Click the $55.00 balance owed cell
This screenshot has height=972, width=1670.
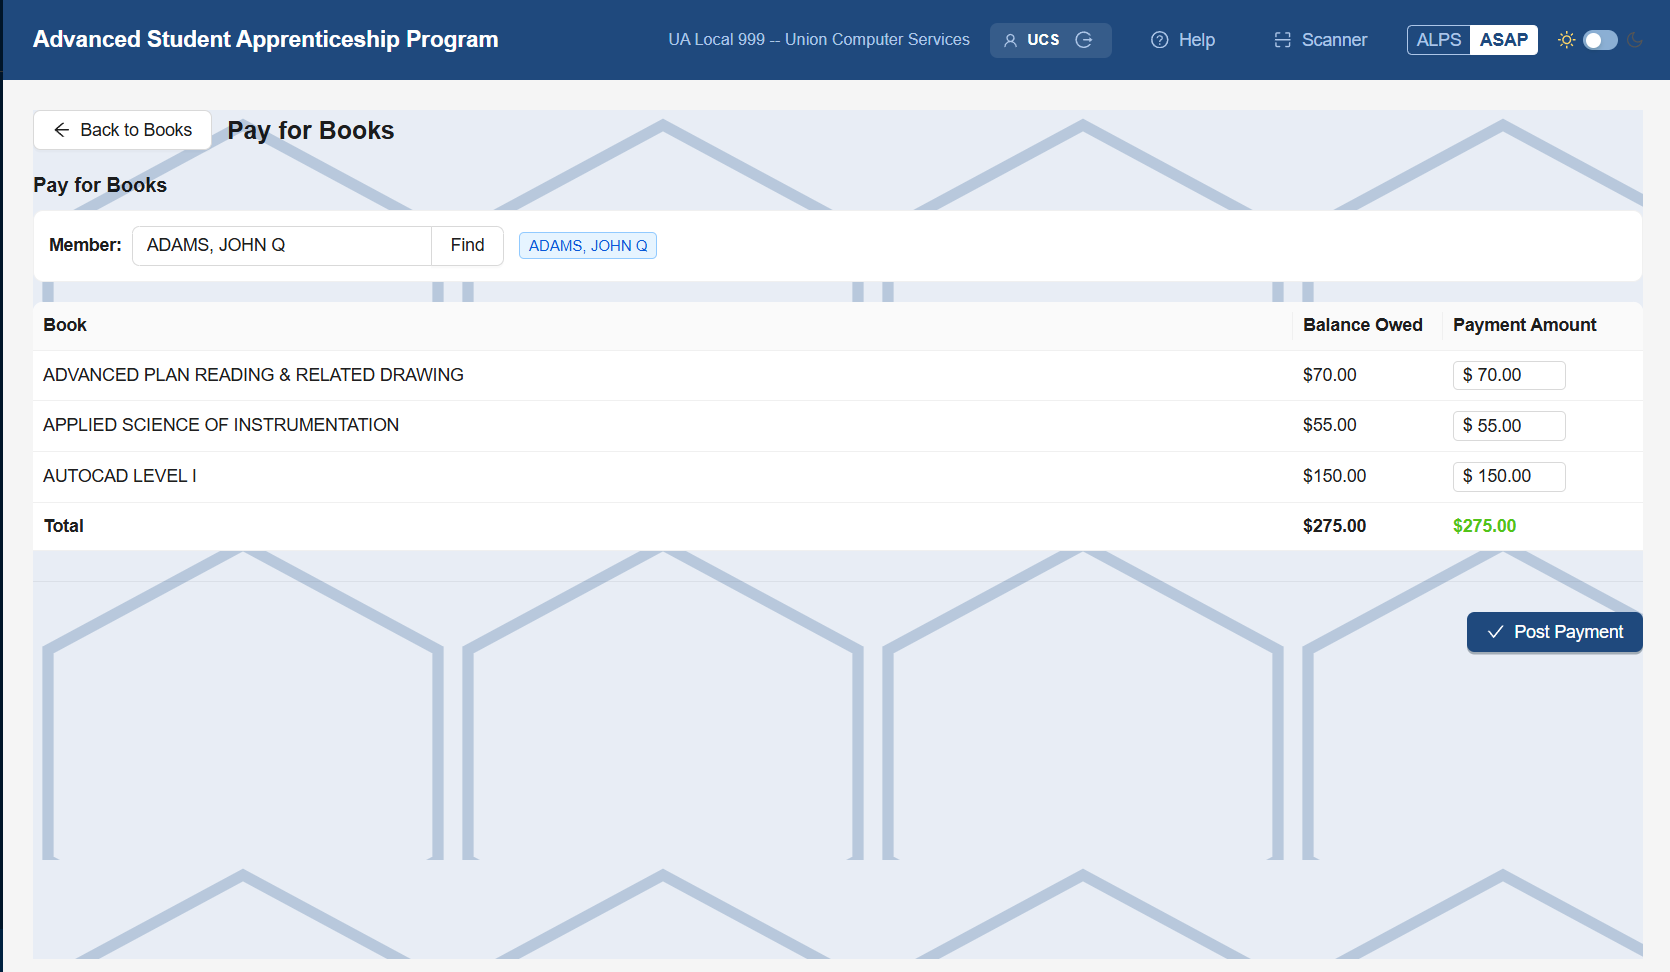point(1329,425)
